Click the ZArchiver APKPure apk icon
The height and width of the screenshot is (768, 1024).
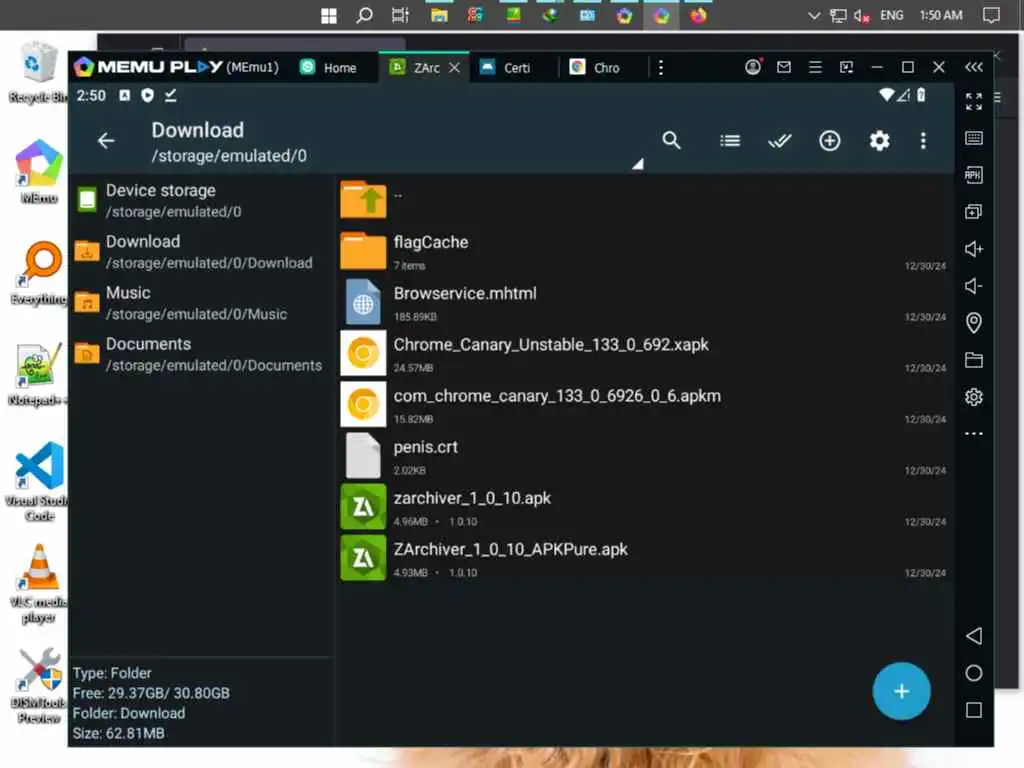click(x=363, y=558)
